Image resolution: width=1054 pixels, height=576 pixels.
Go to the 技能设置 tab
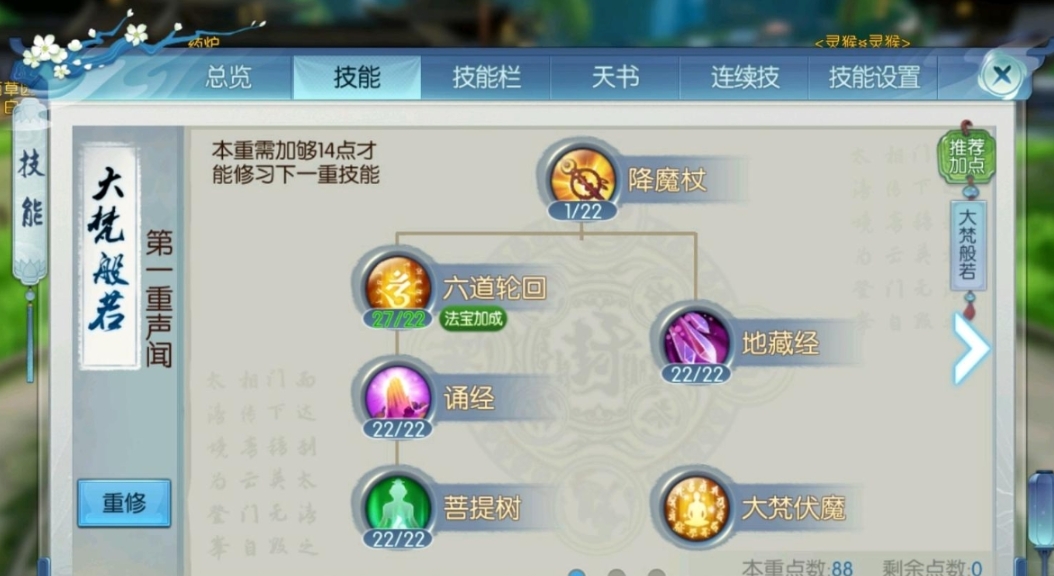(874, 77)
